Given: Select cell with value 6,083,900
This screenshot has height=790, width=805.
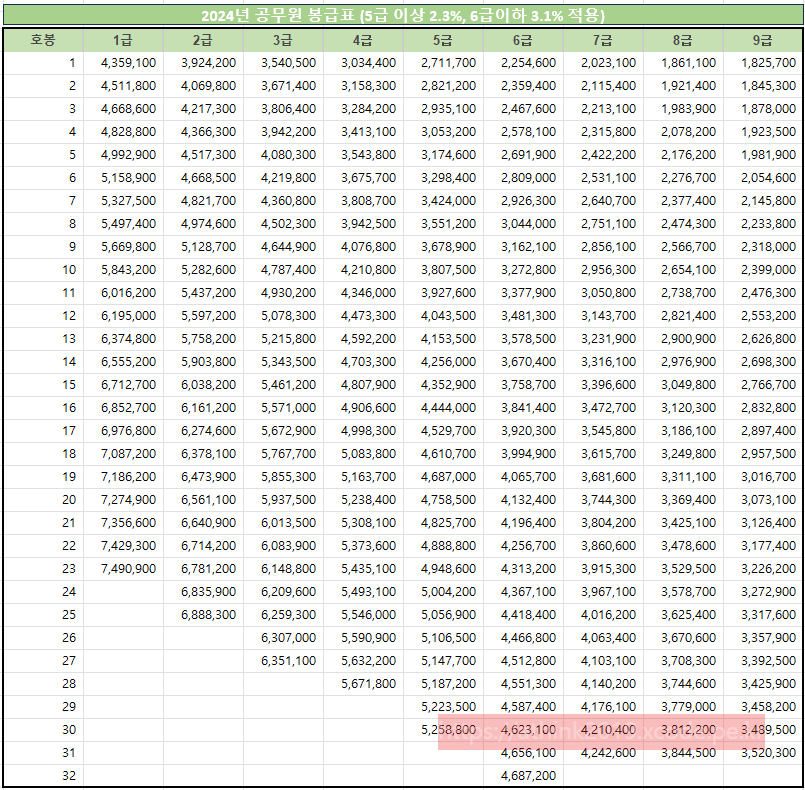Looking at the screenshot, I should coord(283,546).
